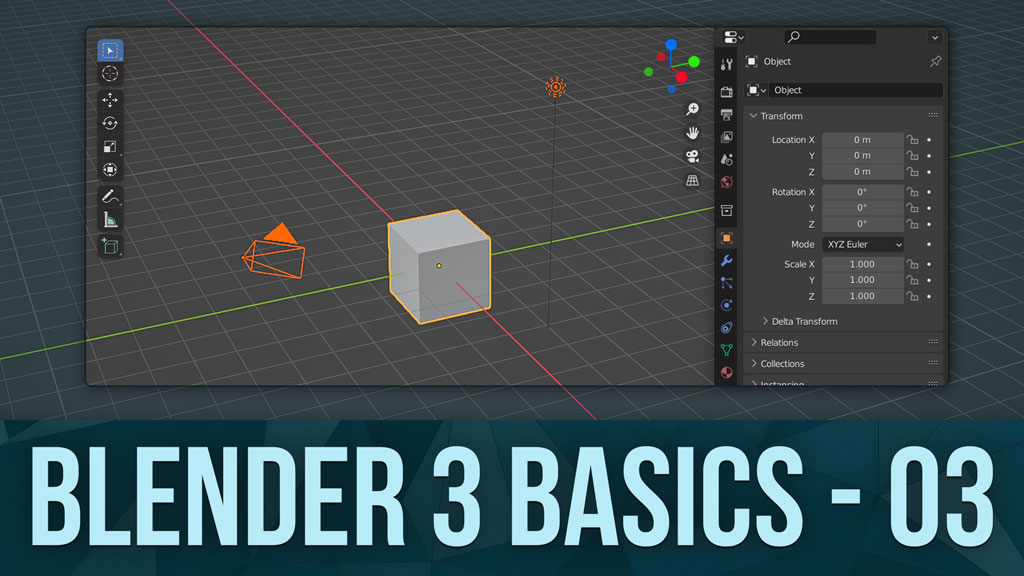
Task: Open the rotation Mode XYZ Euler dropdown
Action: coord(863,244)
